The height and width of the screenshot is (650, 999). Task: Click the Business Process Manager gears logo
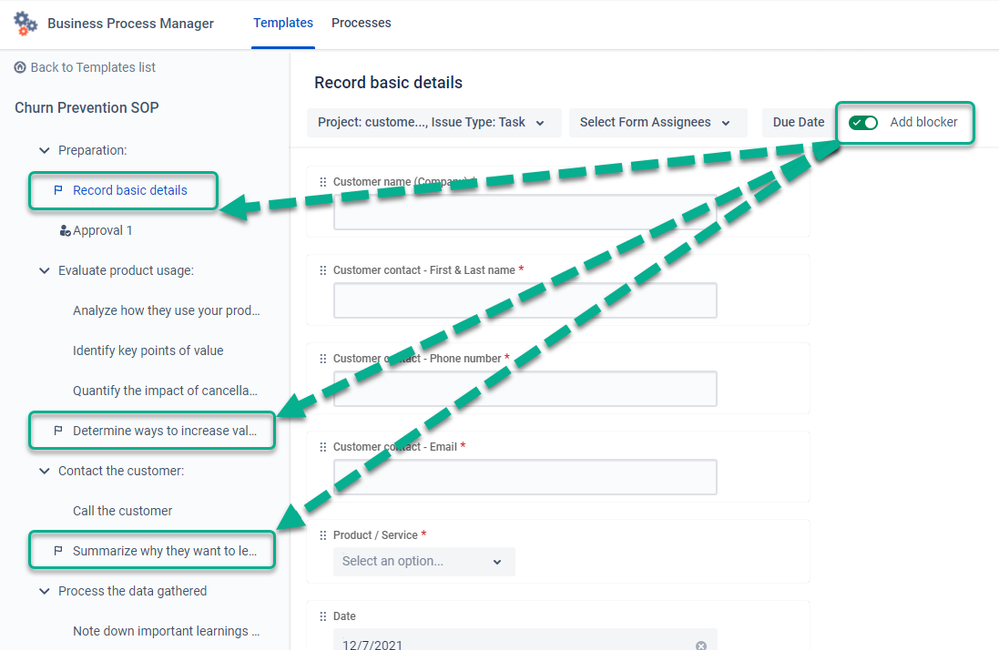coord(25,24)
